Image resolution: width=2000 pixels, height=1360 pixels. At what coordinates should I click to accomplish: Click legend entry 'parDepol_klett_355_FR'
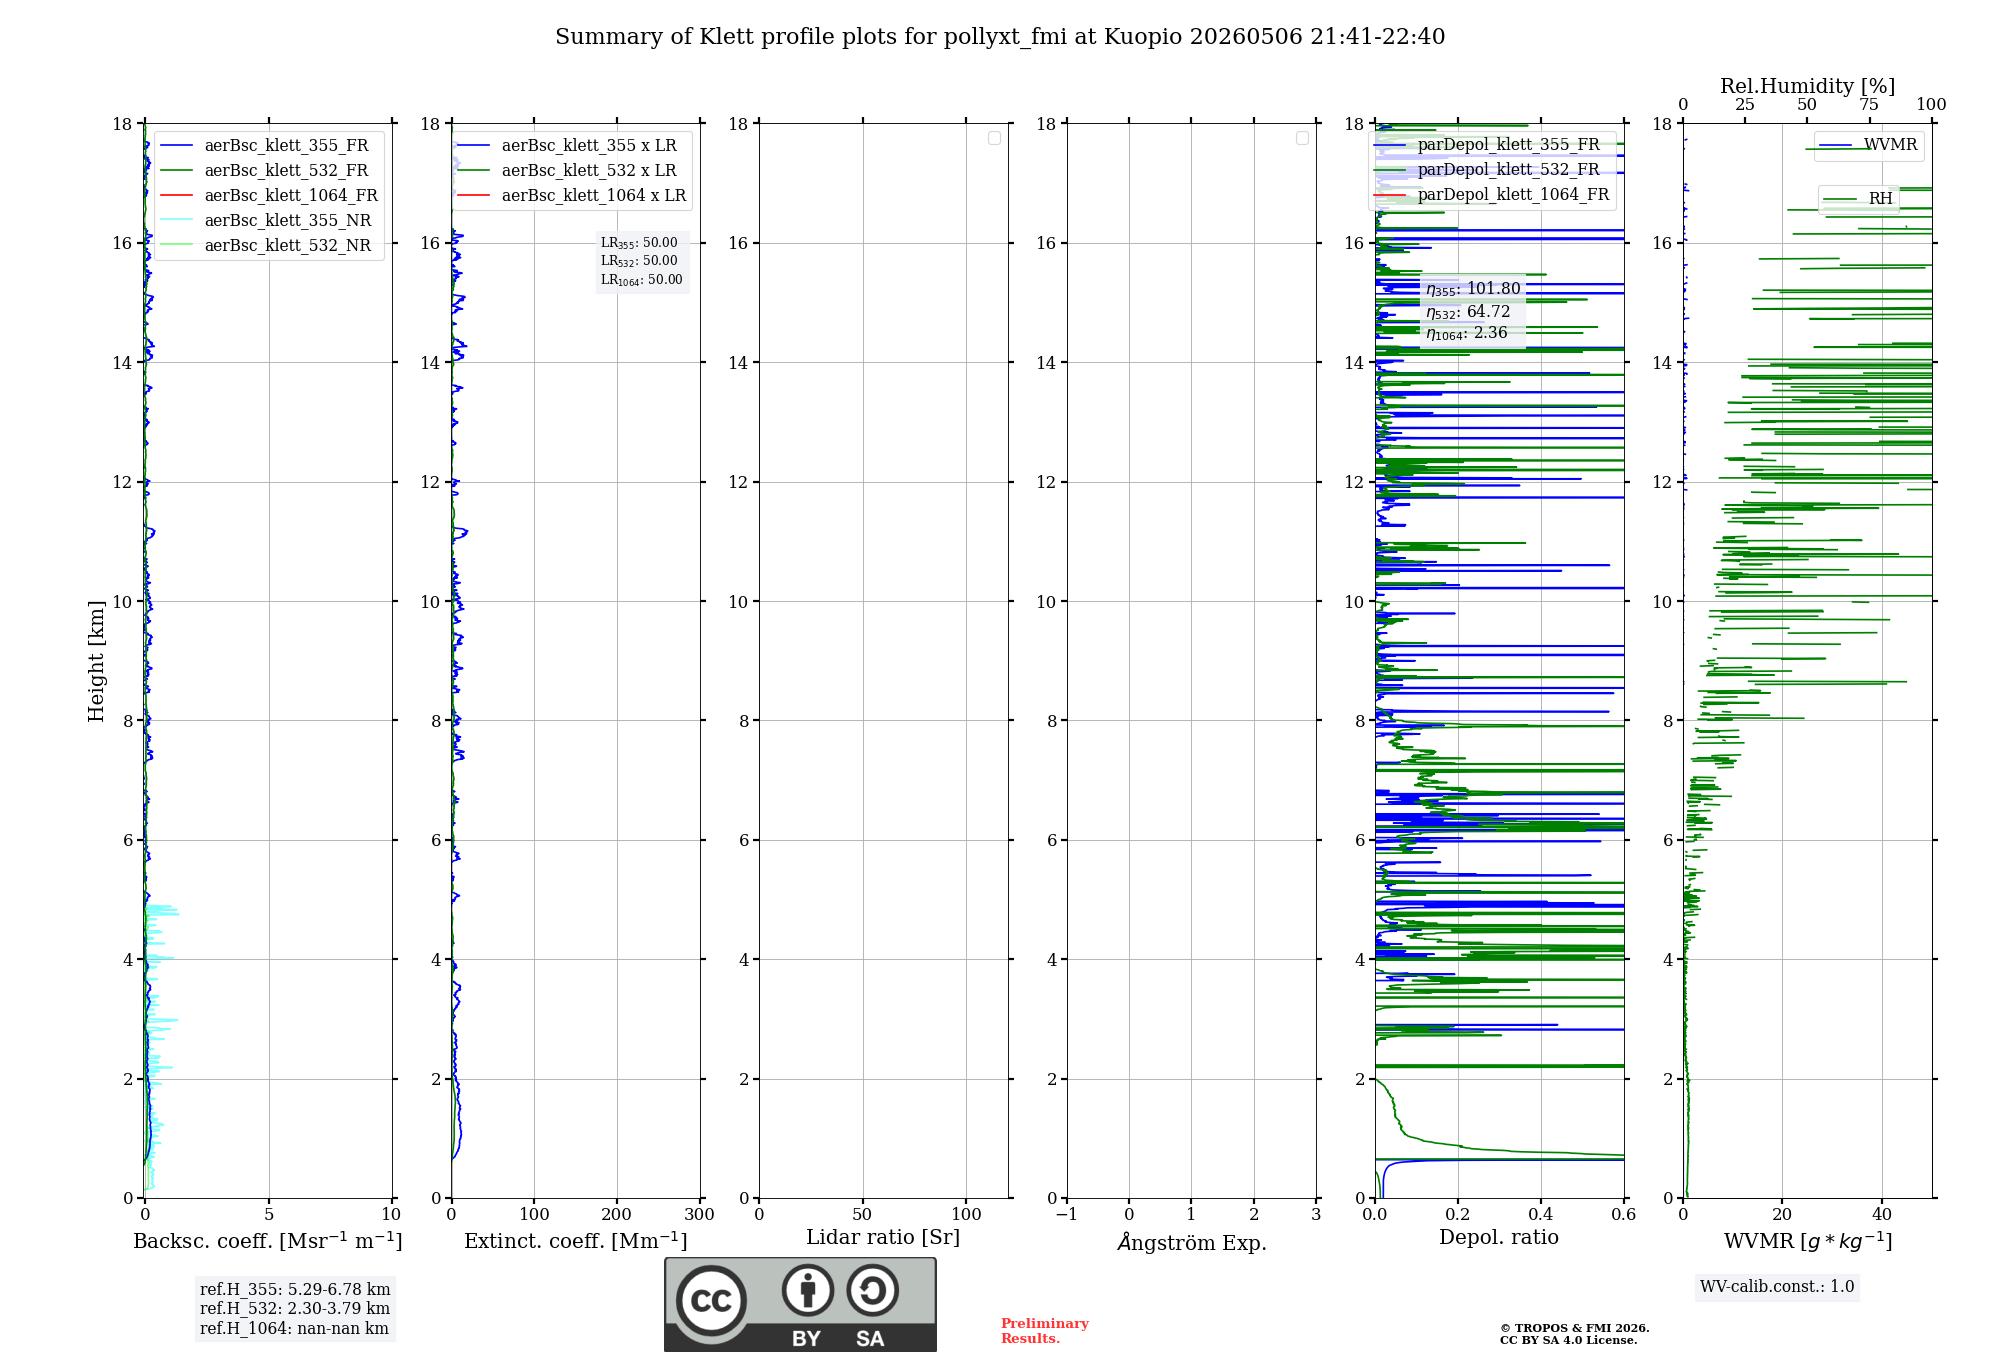(1509, 145)
